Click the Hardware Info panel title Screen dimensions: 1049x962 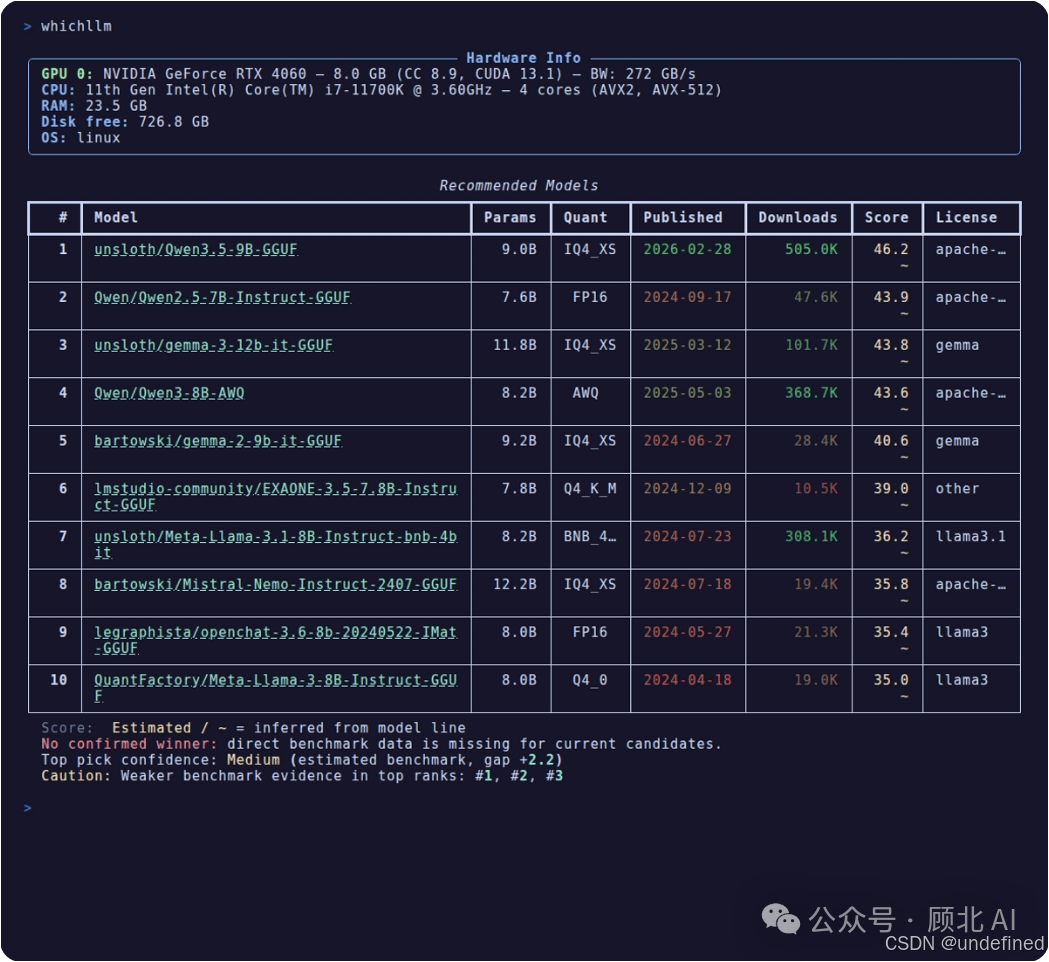pyautogui.click(x=523, y=58)
